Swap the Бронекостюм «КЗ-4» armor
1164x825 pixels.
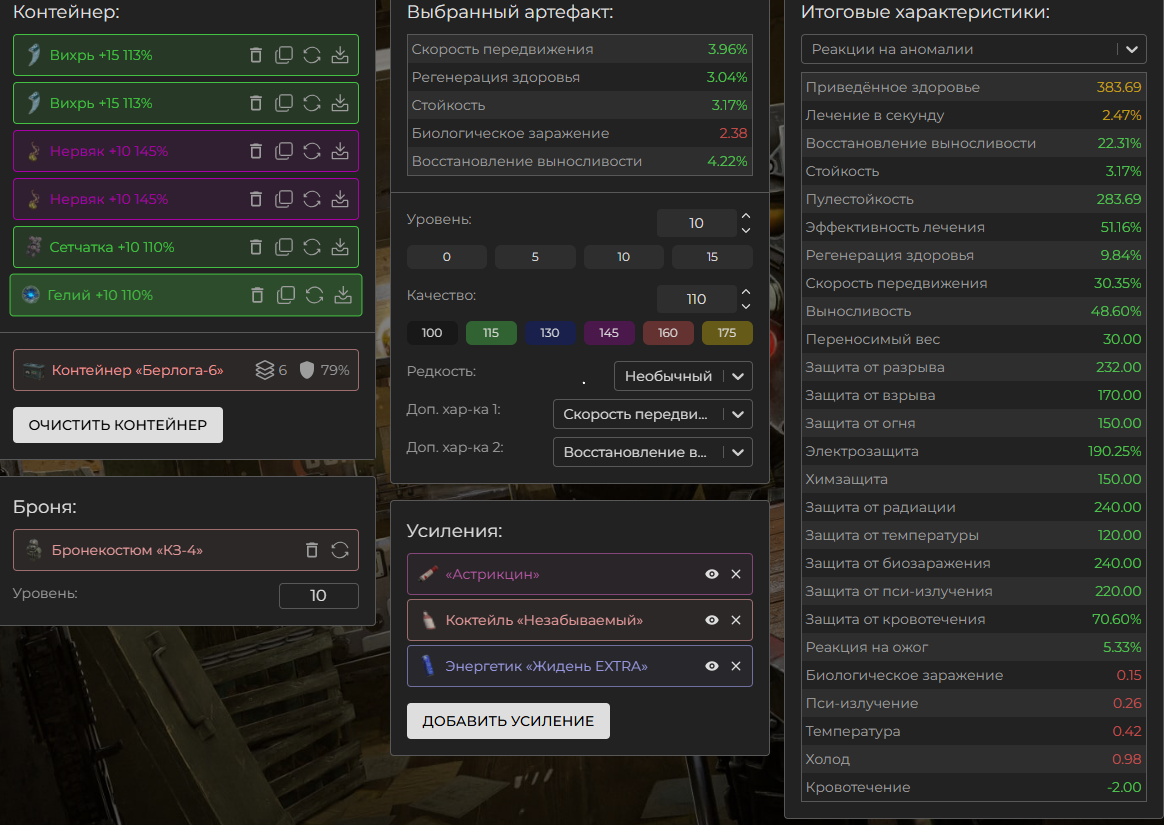pyautogui.click(x=340, y=550)
